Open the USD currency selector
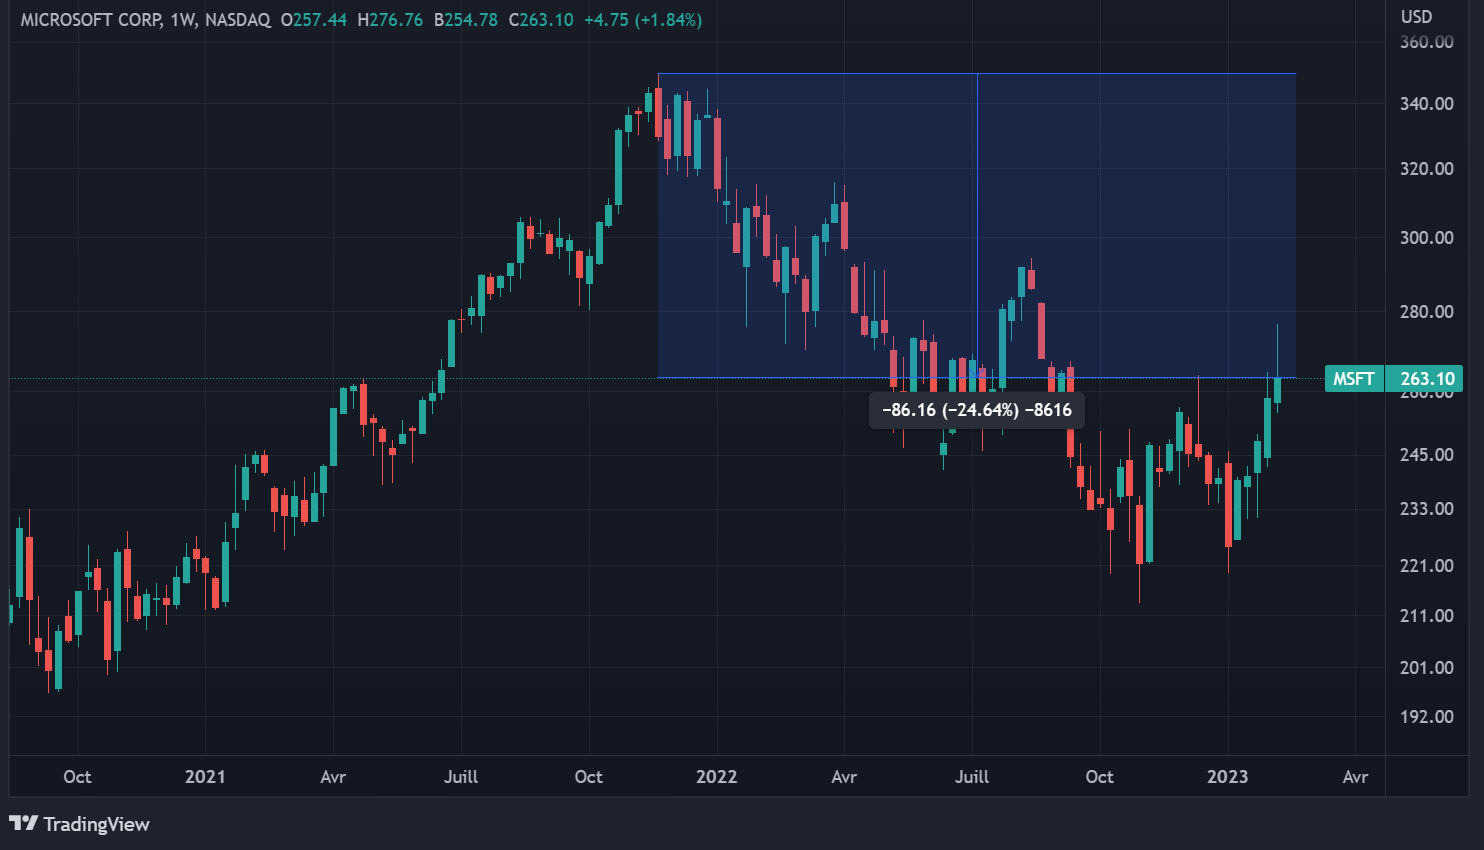 click(x=1416, y=17)
